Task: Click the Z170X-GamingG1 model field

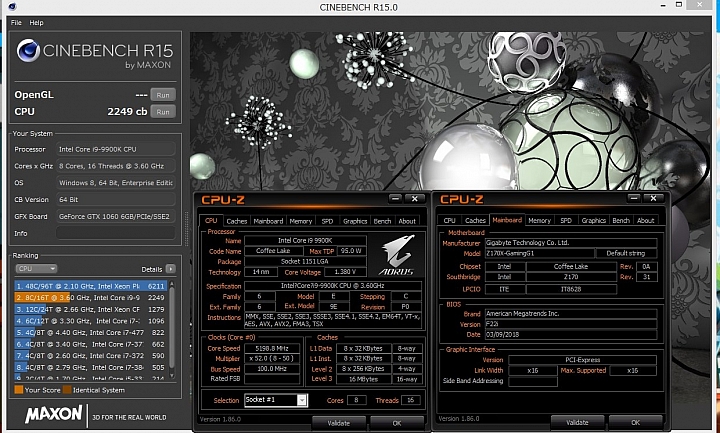Action: tap(539, 253)
